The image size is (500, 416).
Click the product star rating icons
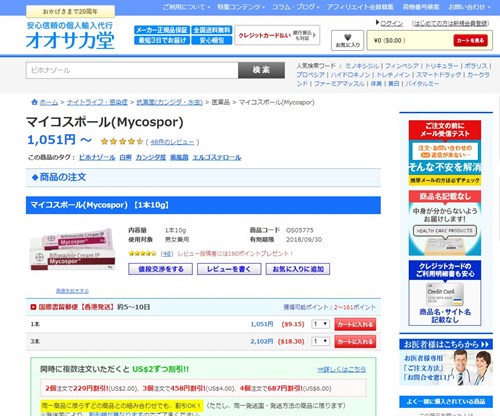point(122,142)
